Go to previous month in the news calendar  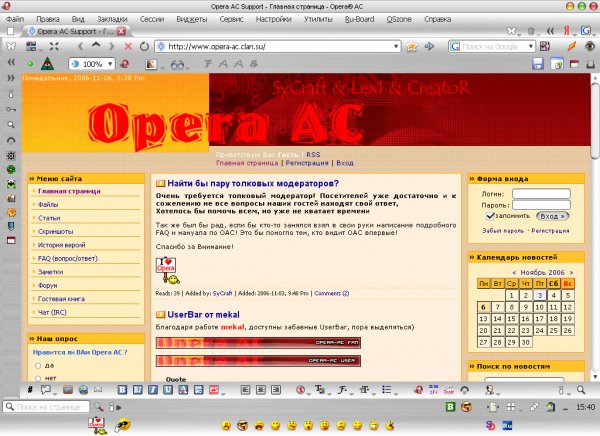click(x=514, y=273)
